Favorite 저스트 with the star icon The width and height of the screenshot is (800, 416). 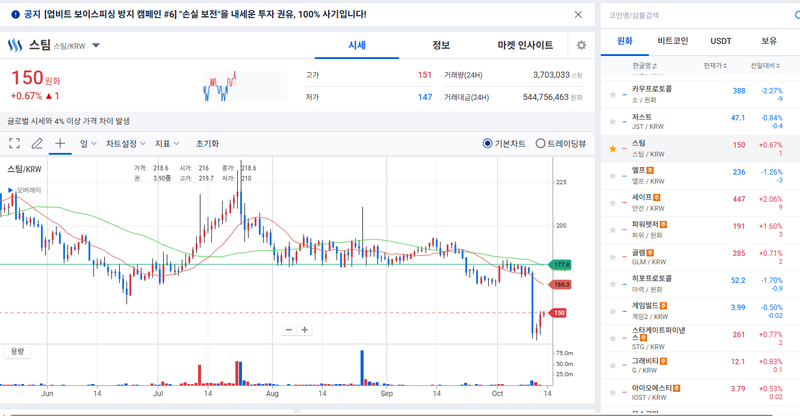click(x=612, y=120)
